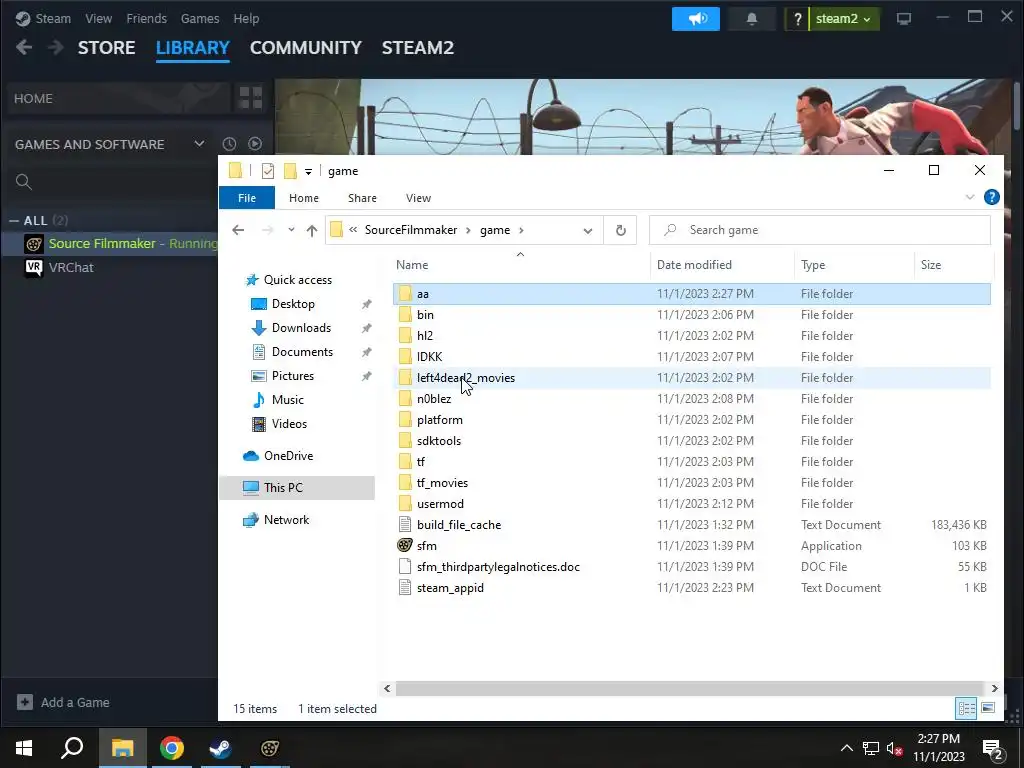
Task: Open steam2 account dropdown
Action: [x=844, y=19]
